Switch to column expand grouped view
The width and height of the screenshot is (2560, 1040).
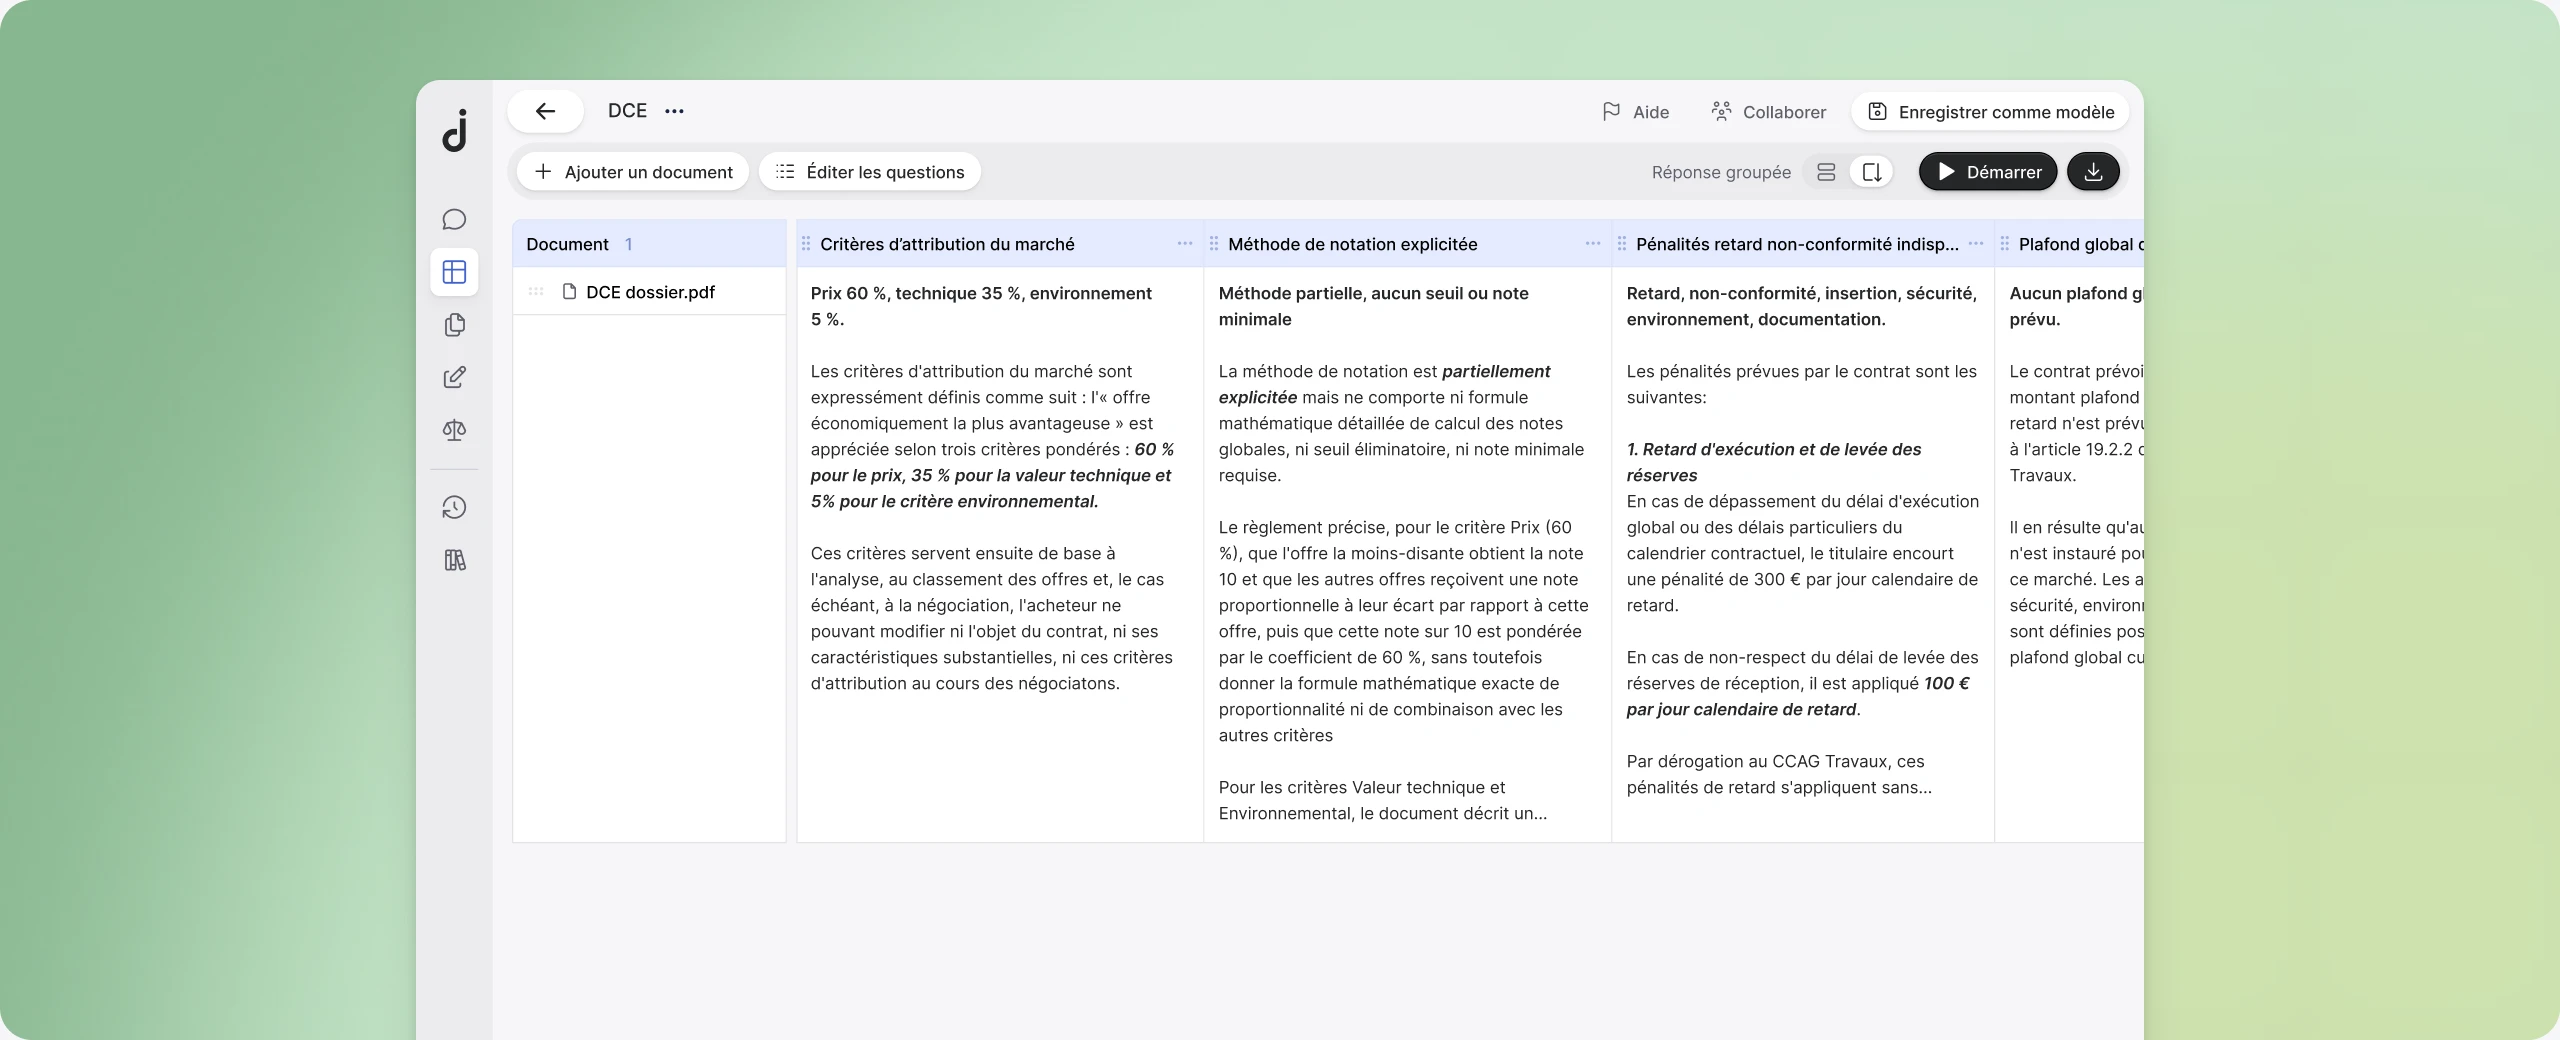coord(1872,172)
